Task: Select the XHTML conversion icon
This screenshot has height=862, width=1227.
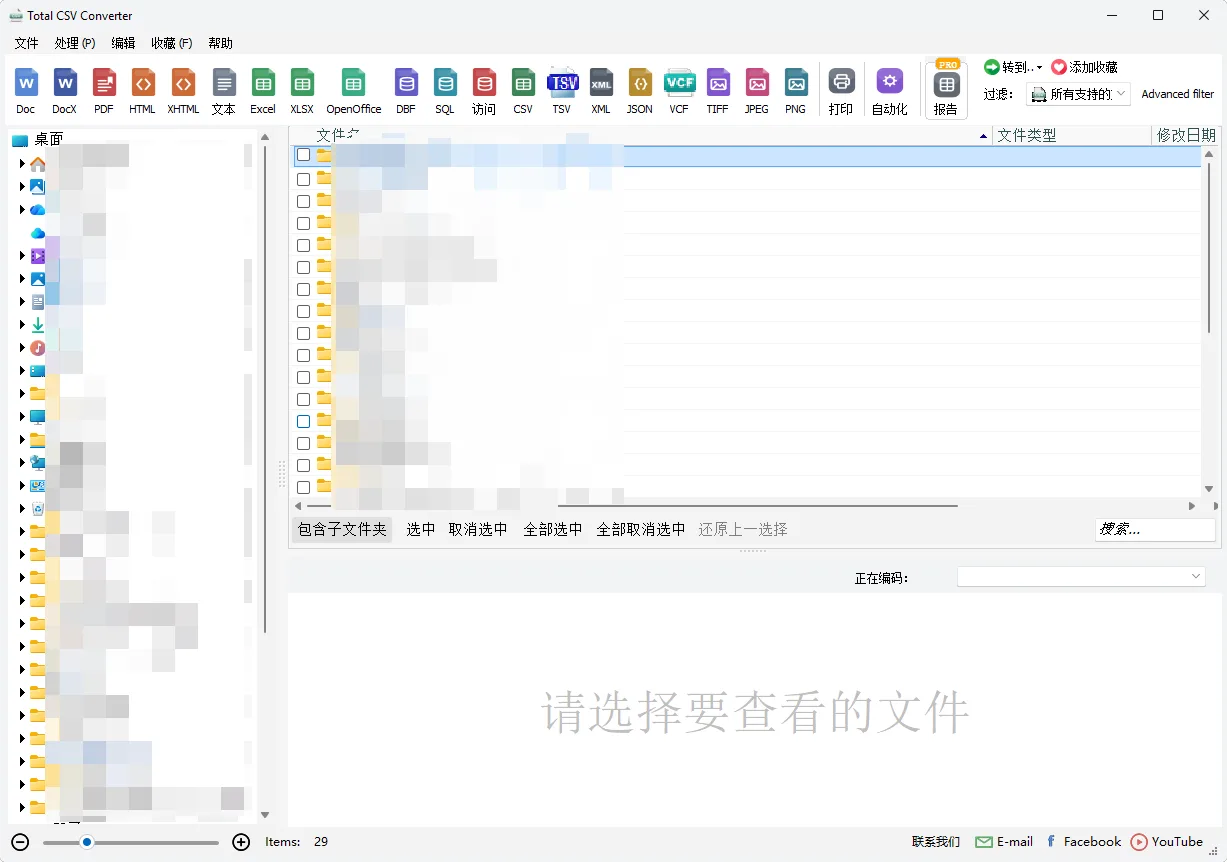Action: [x=183, y=91]
